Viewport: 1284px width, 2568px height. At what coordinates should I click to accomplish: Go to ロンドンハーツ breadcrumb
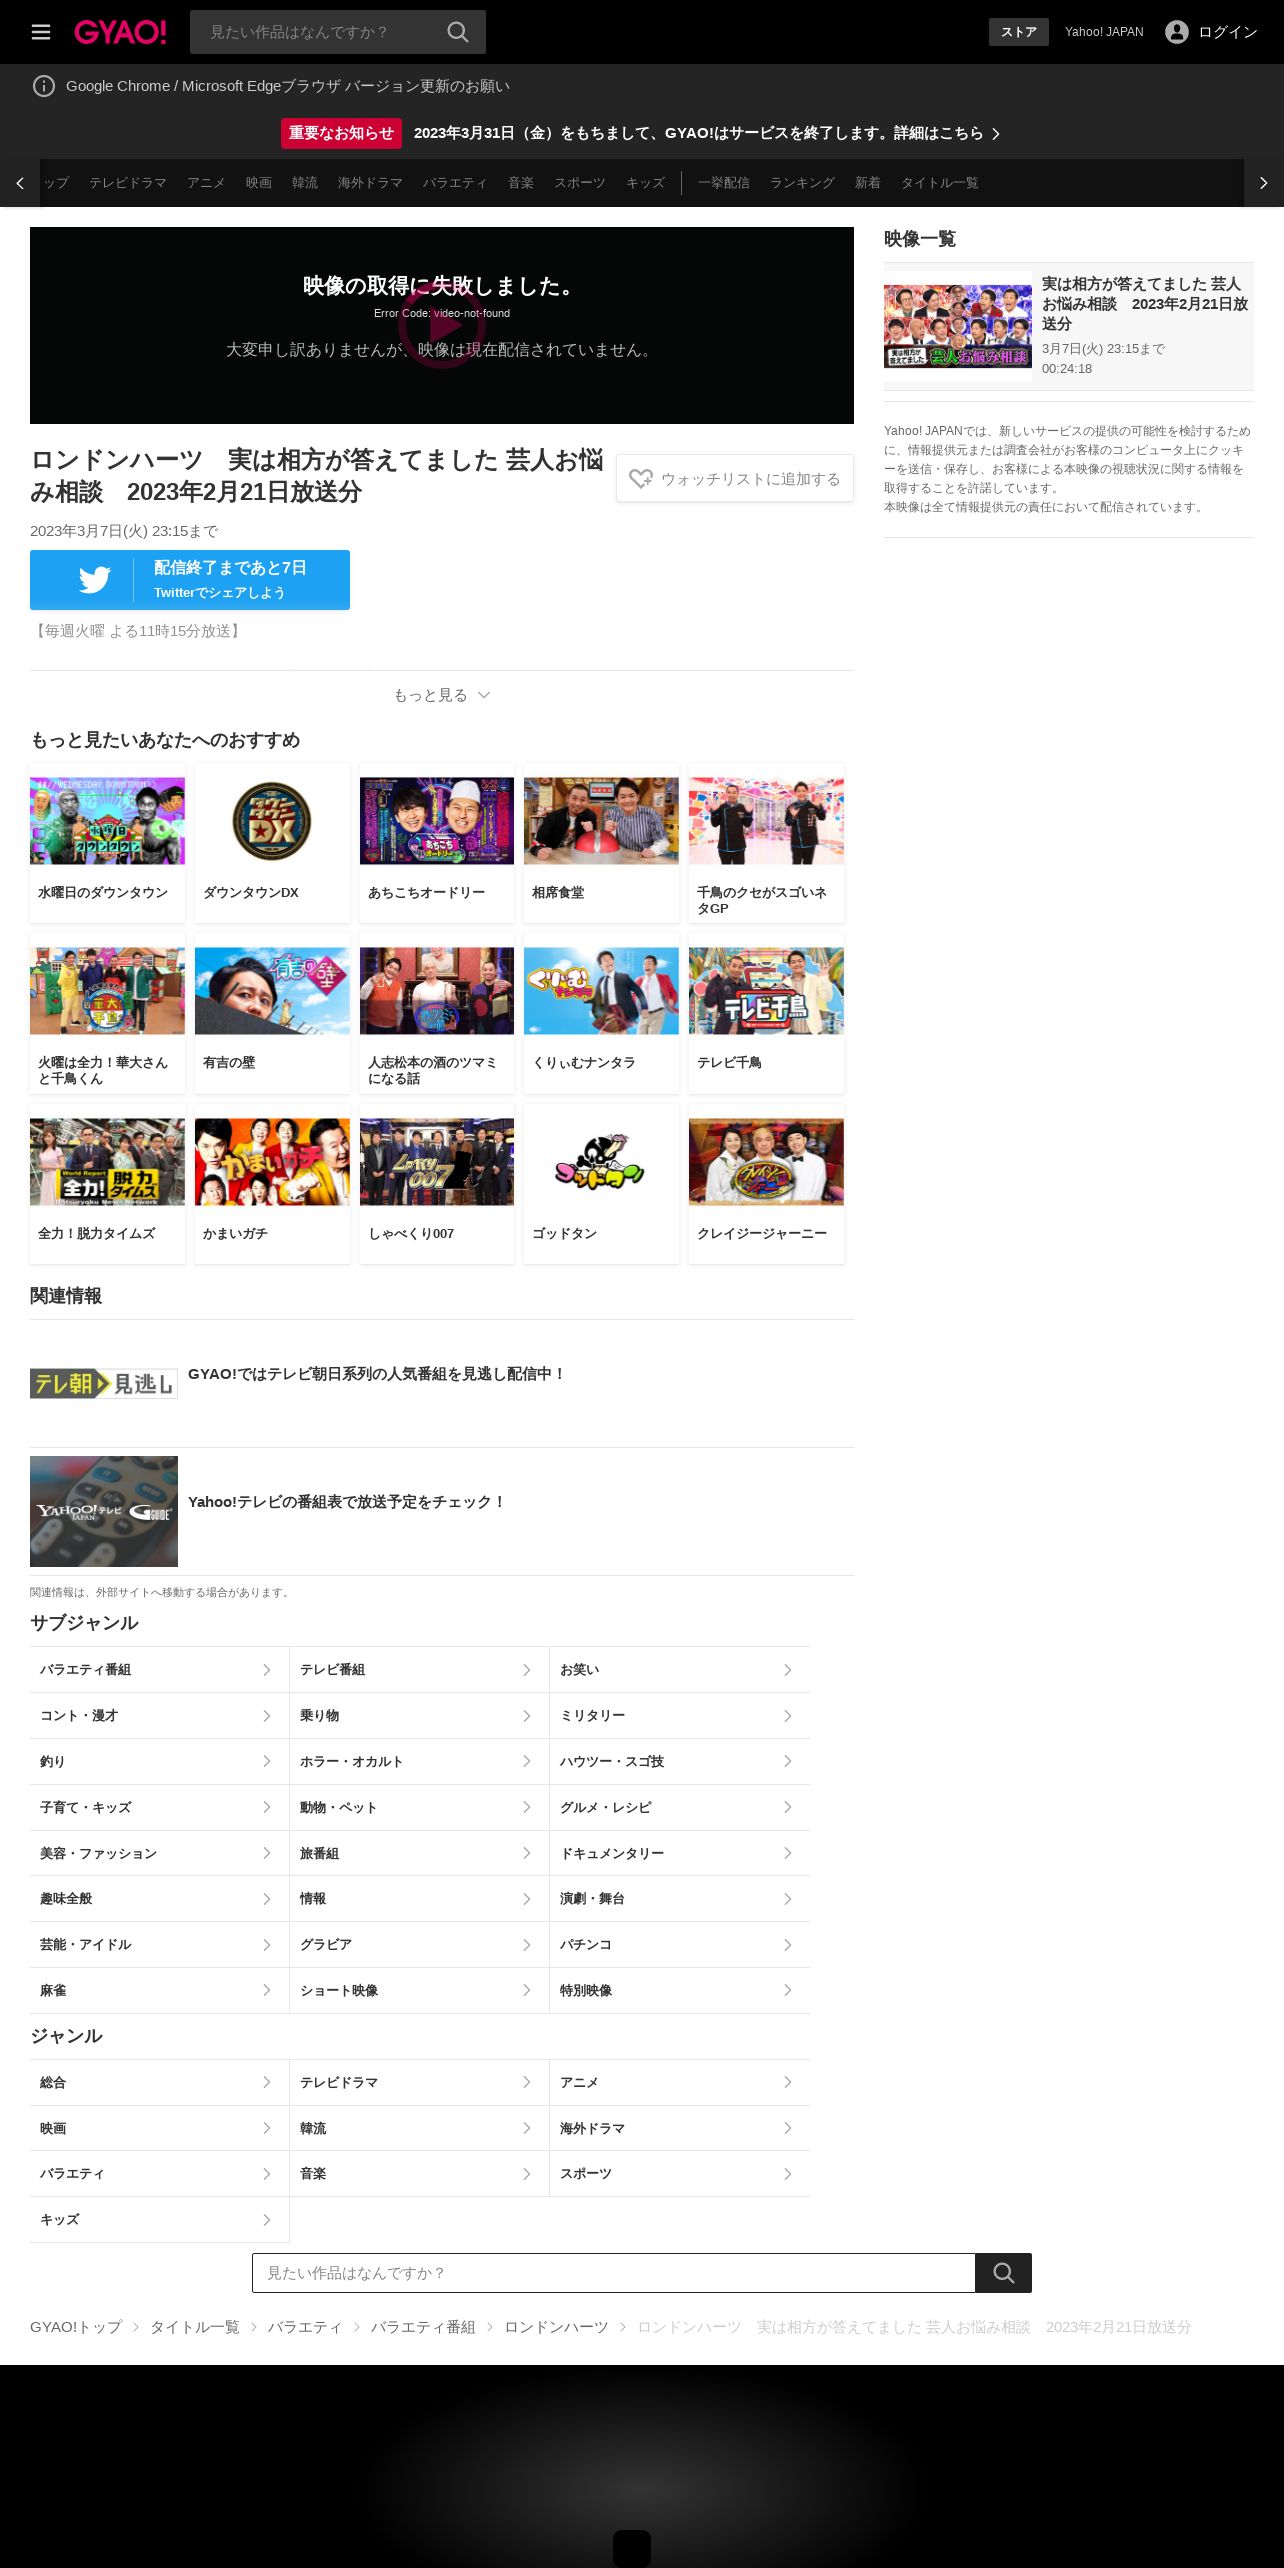[556, 2327]
